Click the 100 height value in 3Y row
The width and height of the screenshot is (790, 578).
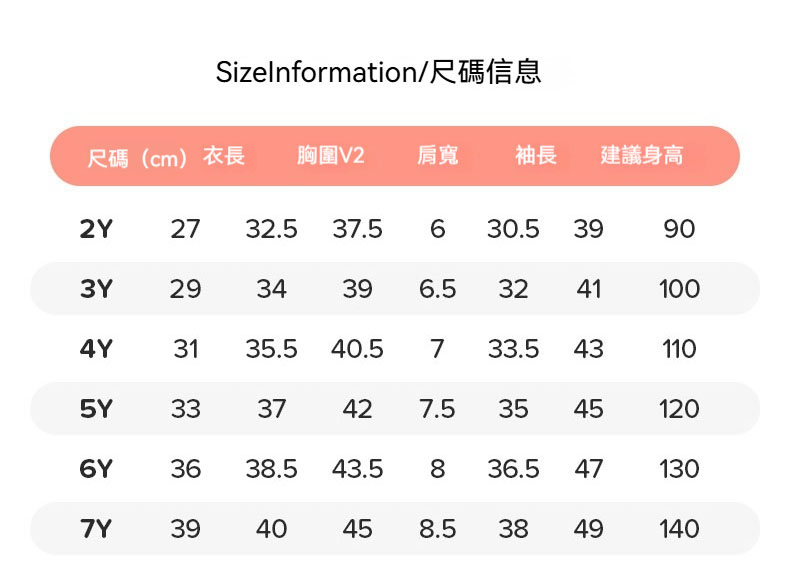pos(679,289)
